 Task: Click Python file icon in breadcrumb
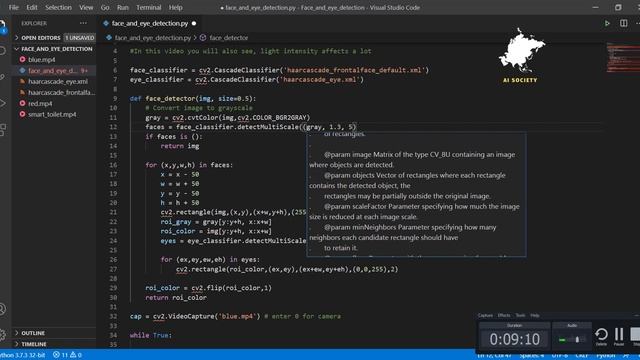click(x=109, y=38)
